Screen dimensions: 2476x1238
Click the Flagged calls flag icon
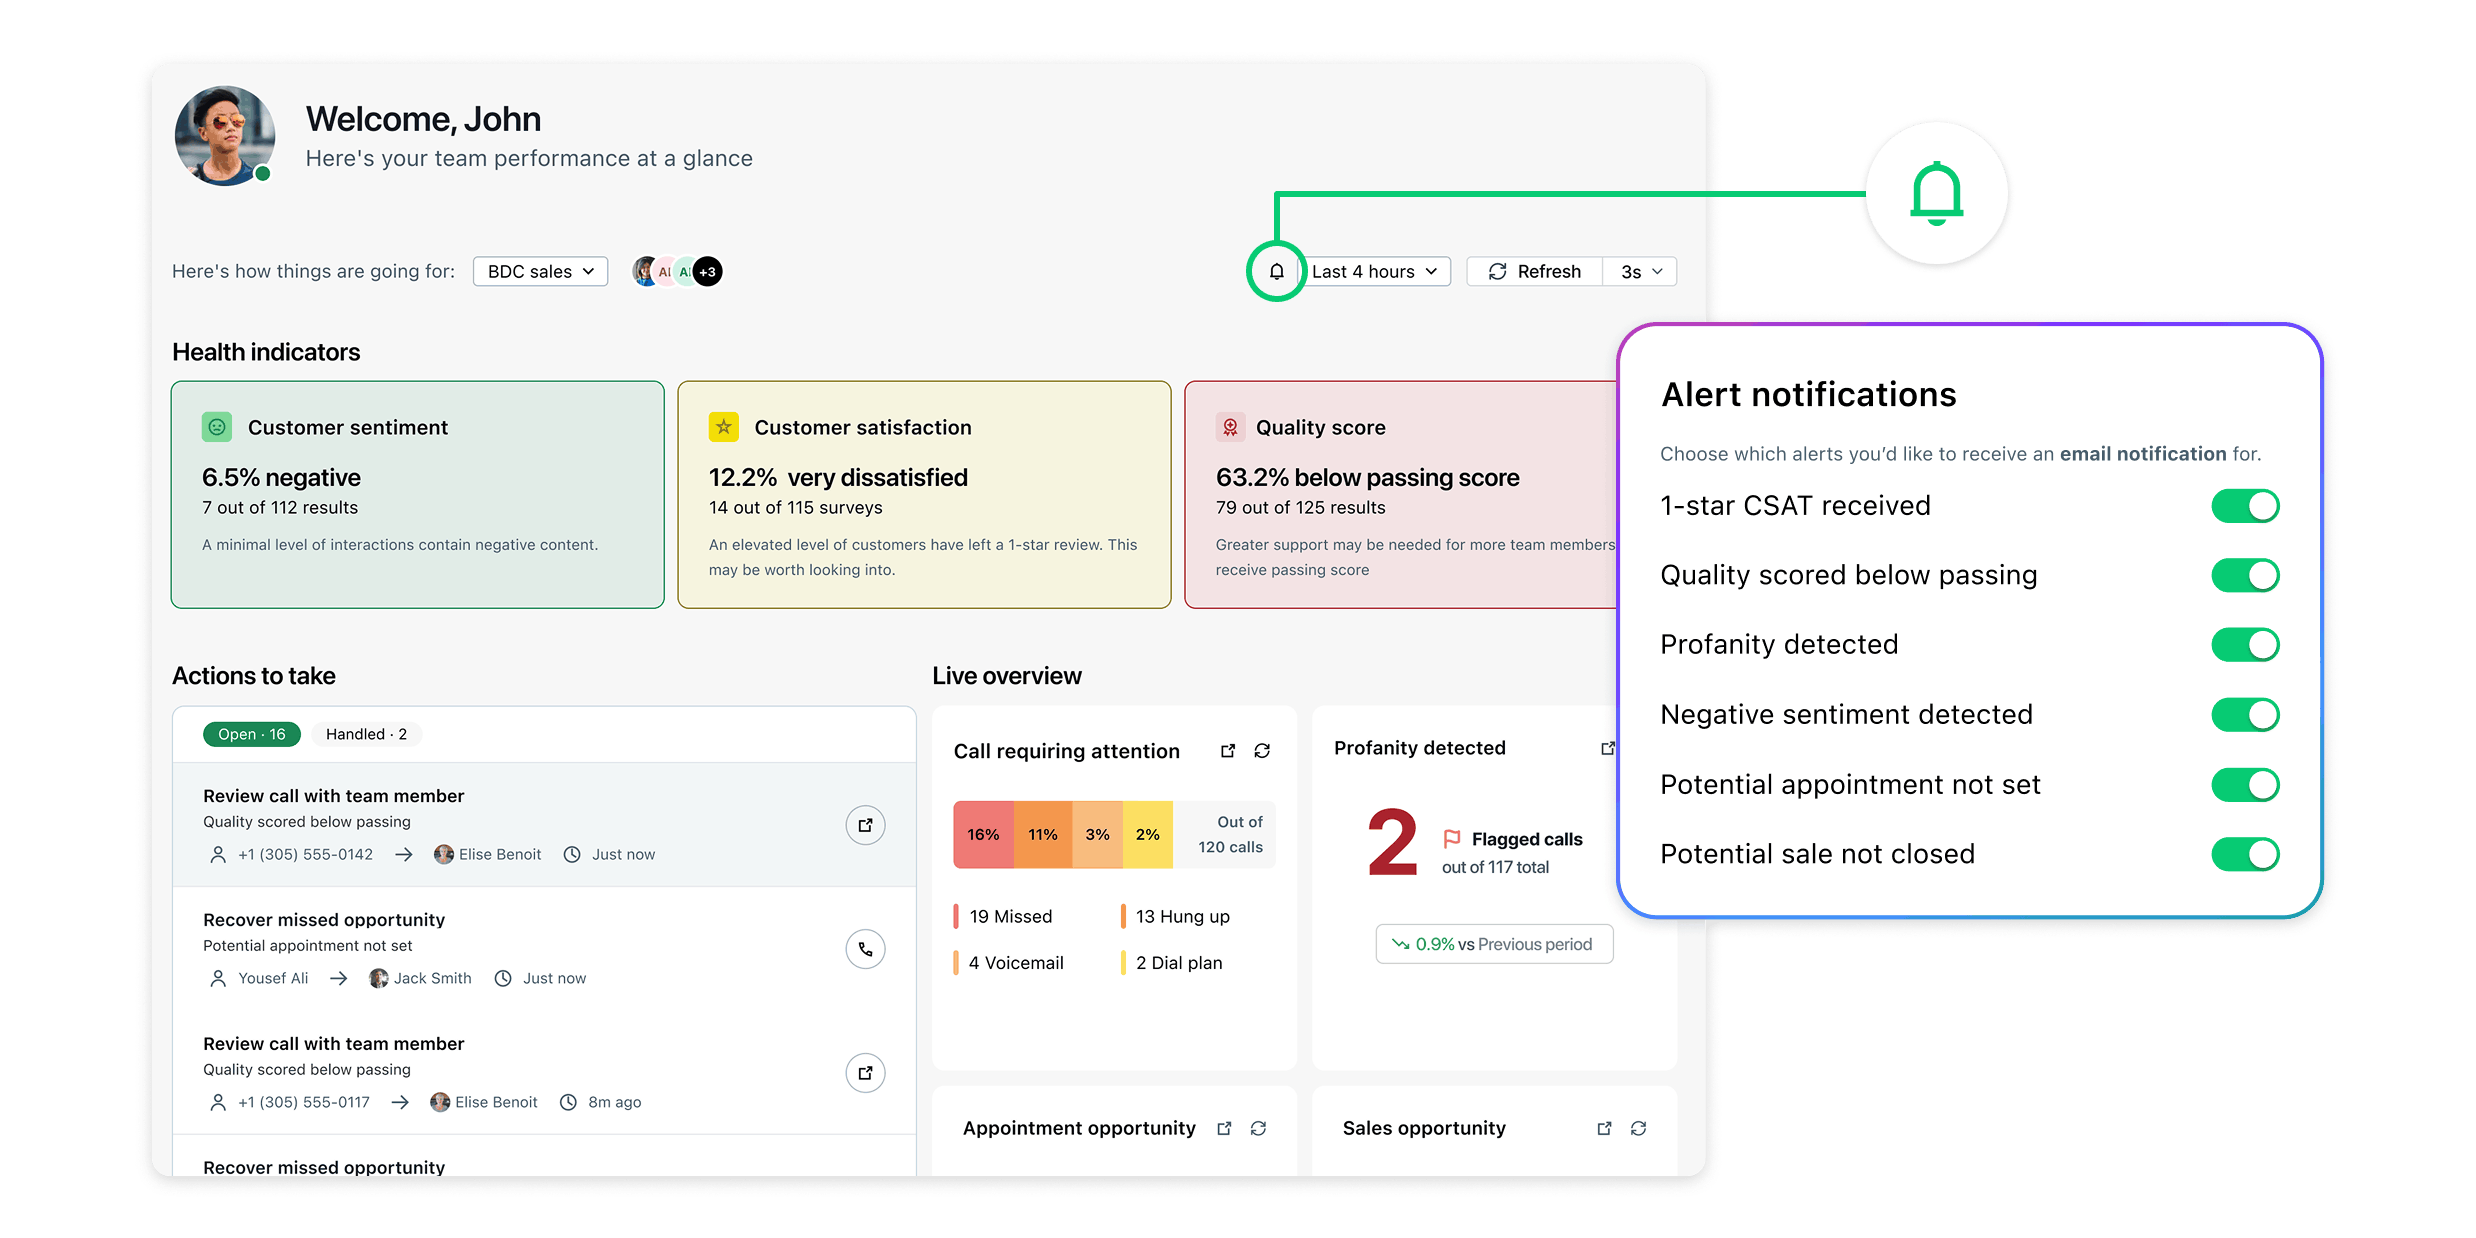[1452, 839]
